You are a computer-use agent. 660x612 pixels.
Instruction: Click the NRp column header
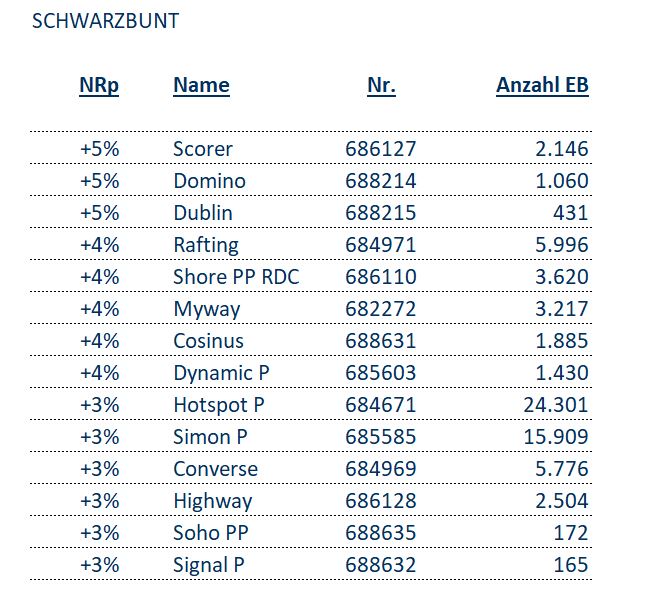pyautogui.click(x=99, y=86)
